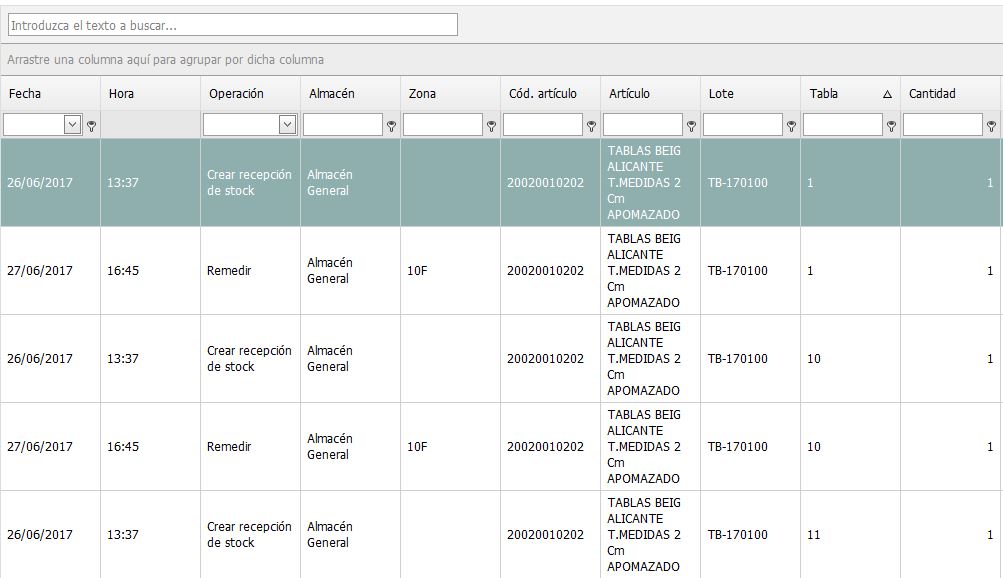Sort by the Fecha column header
The height and width of the screenshot is (578, 1003).
click(51, 93)
